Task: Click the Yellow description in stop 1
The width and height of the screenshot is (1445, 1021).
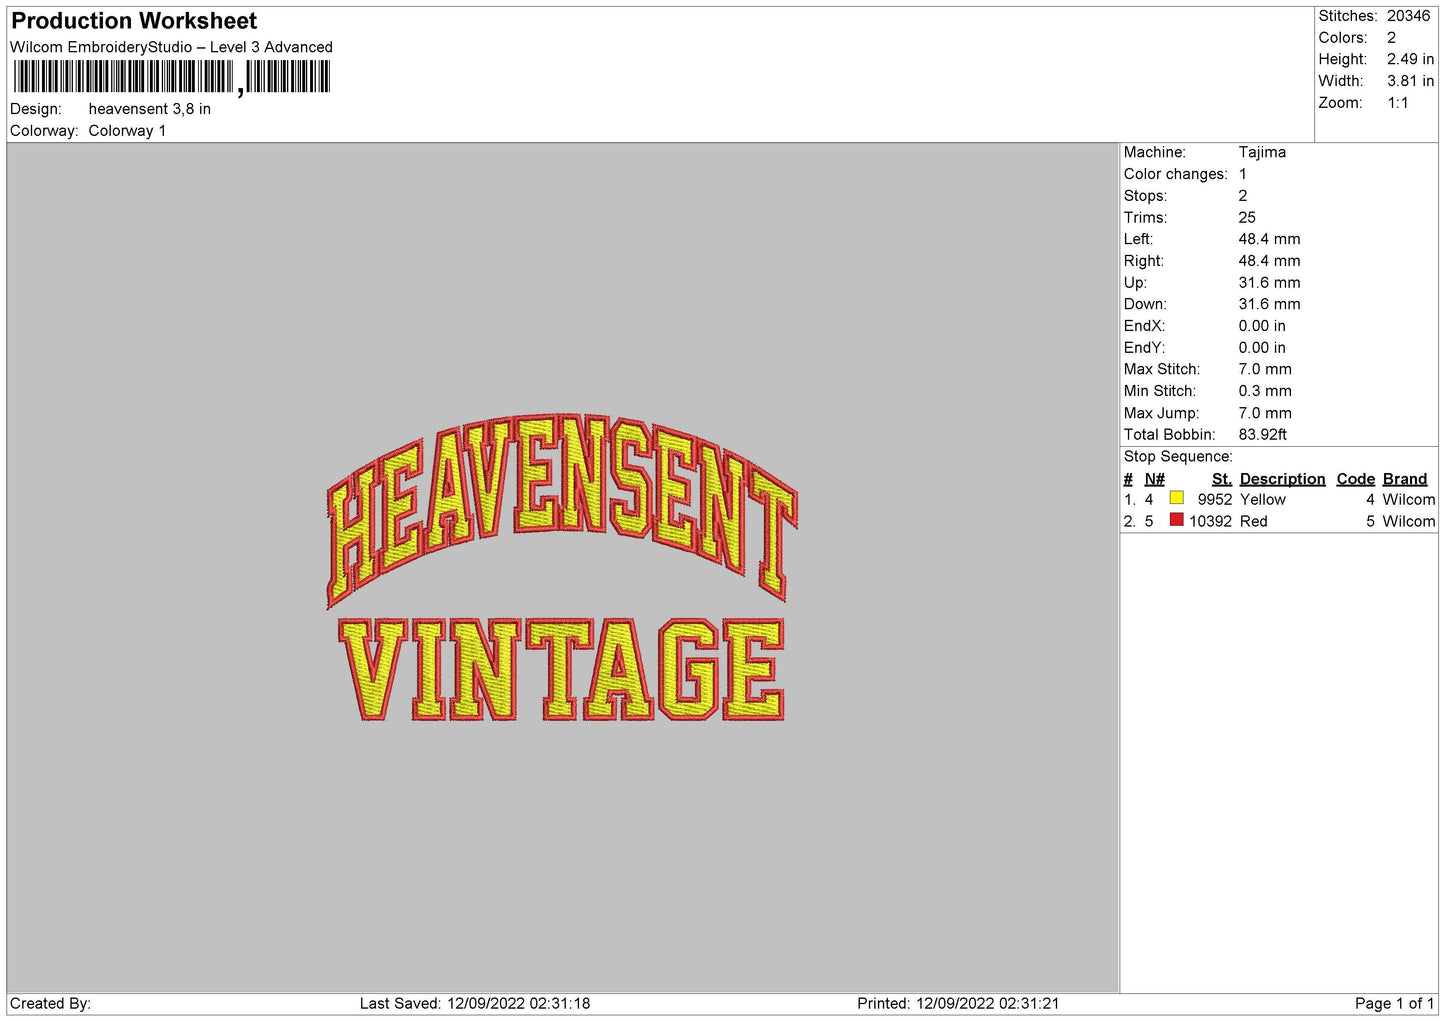Action: click(1263, 500)
